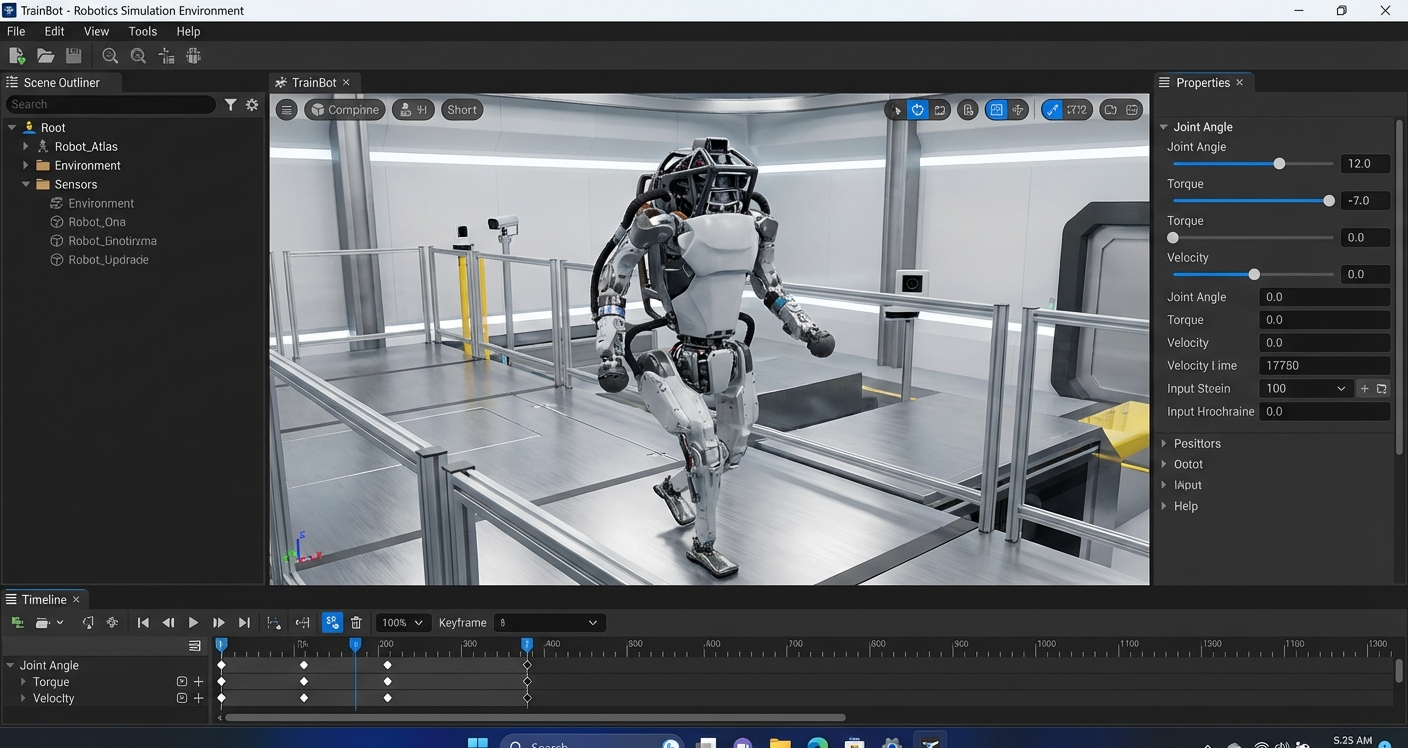Switch to the Properties tab
This screenshot has height=748, width=1422.
(1202, 82)
